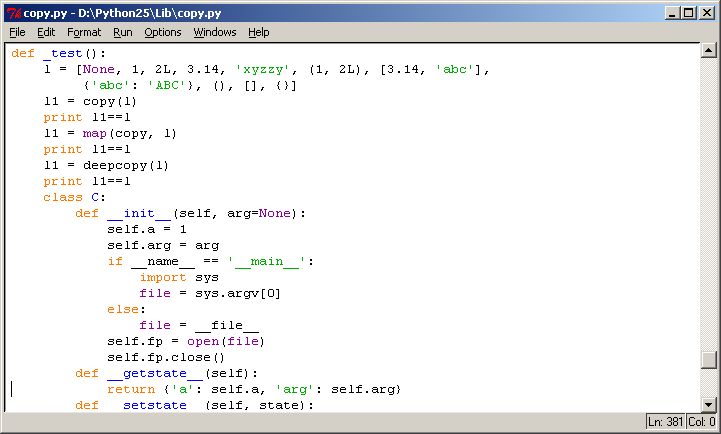This screenshot has width=721, height=434.
Task: Open the Run menu
Action: pyautogui.click(x=123, y=32)
